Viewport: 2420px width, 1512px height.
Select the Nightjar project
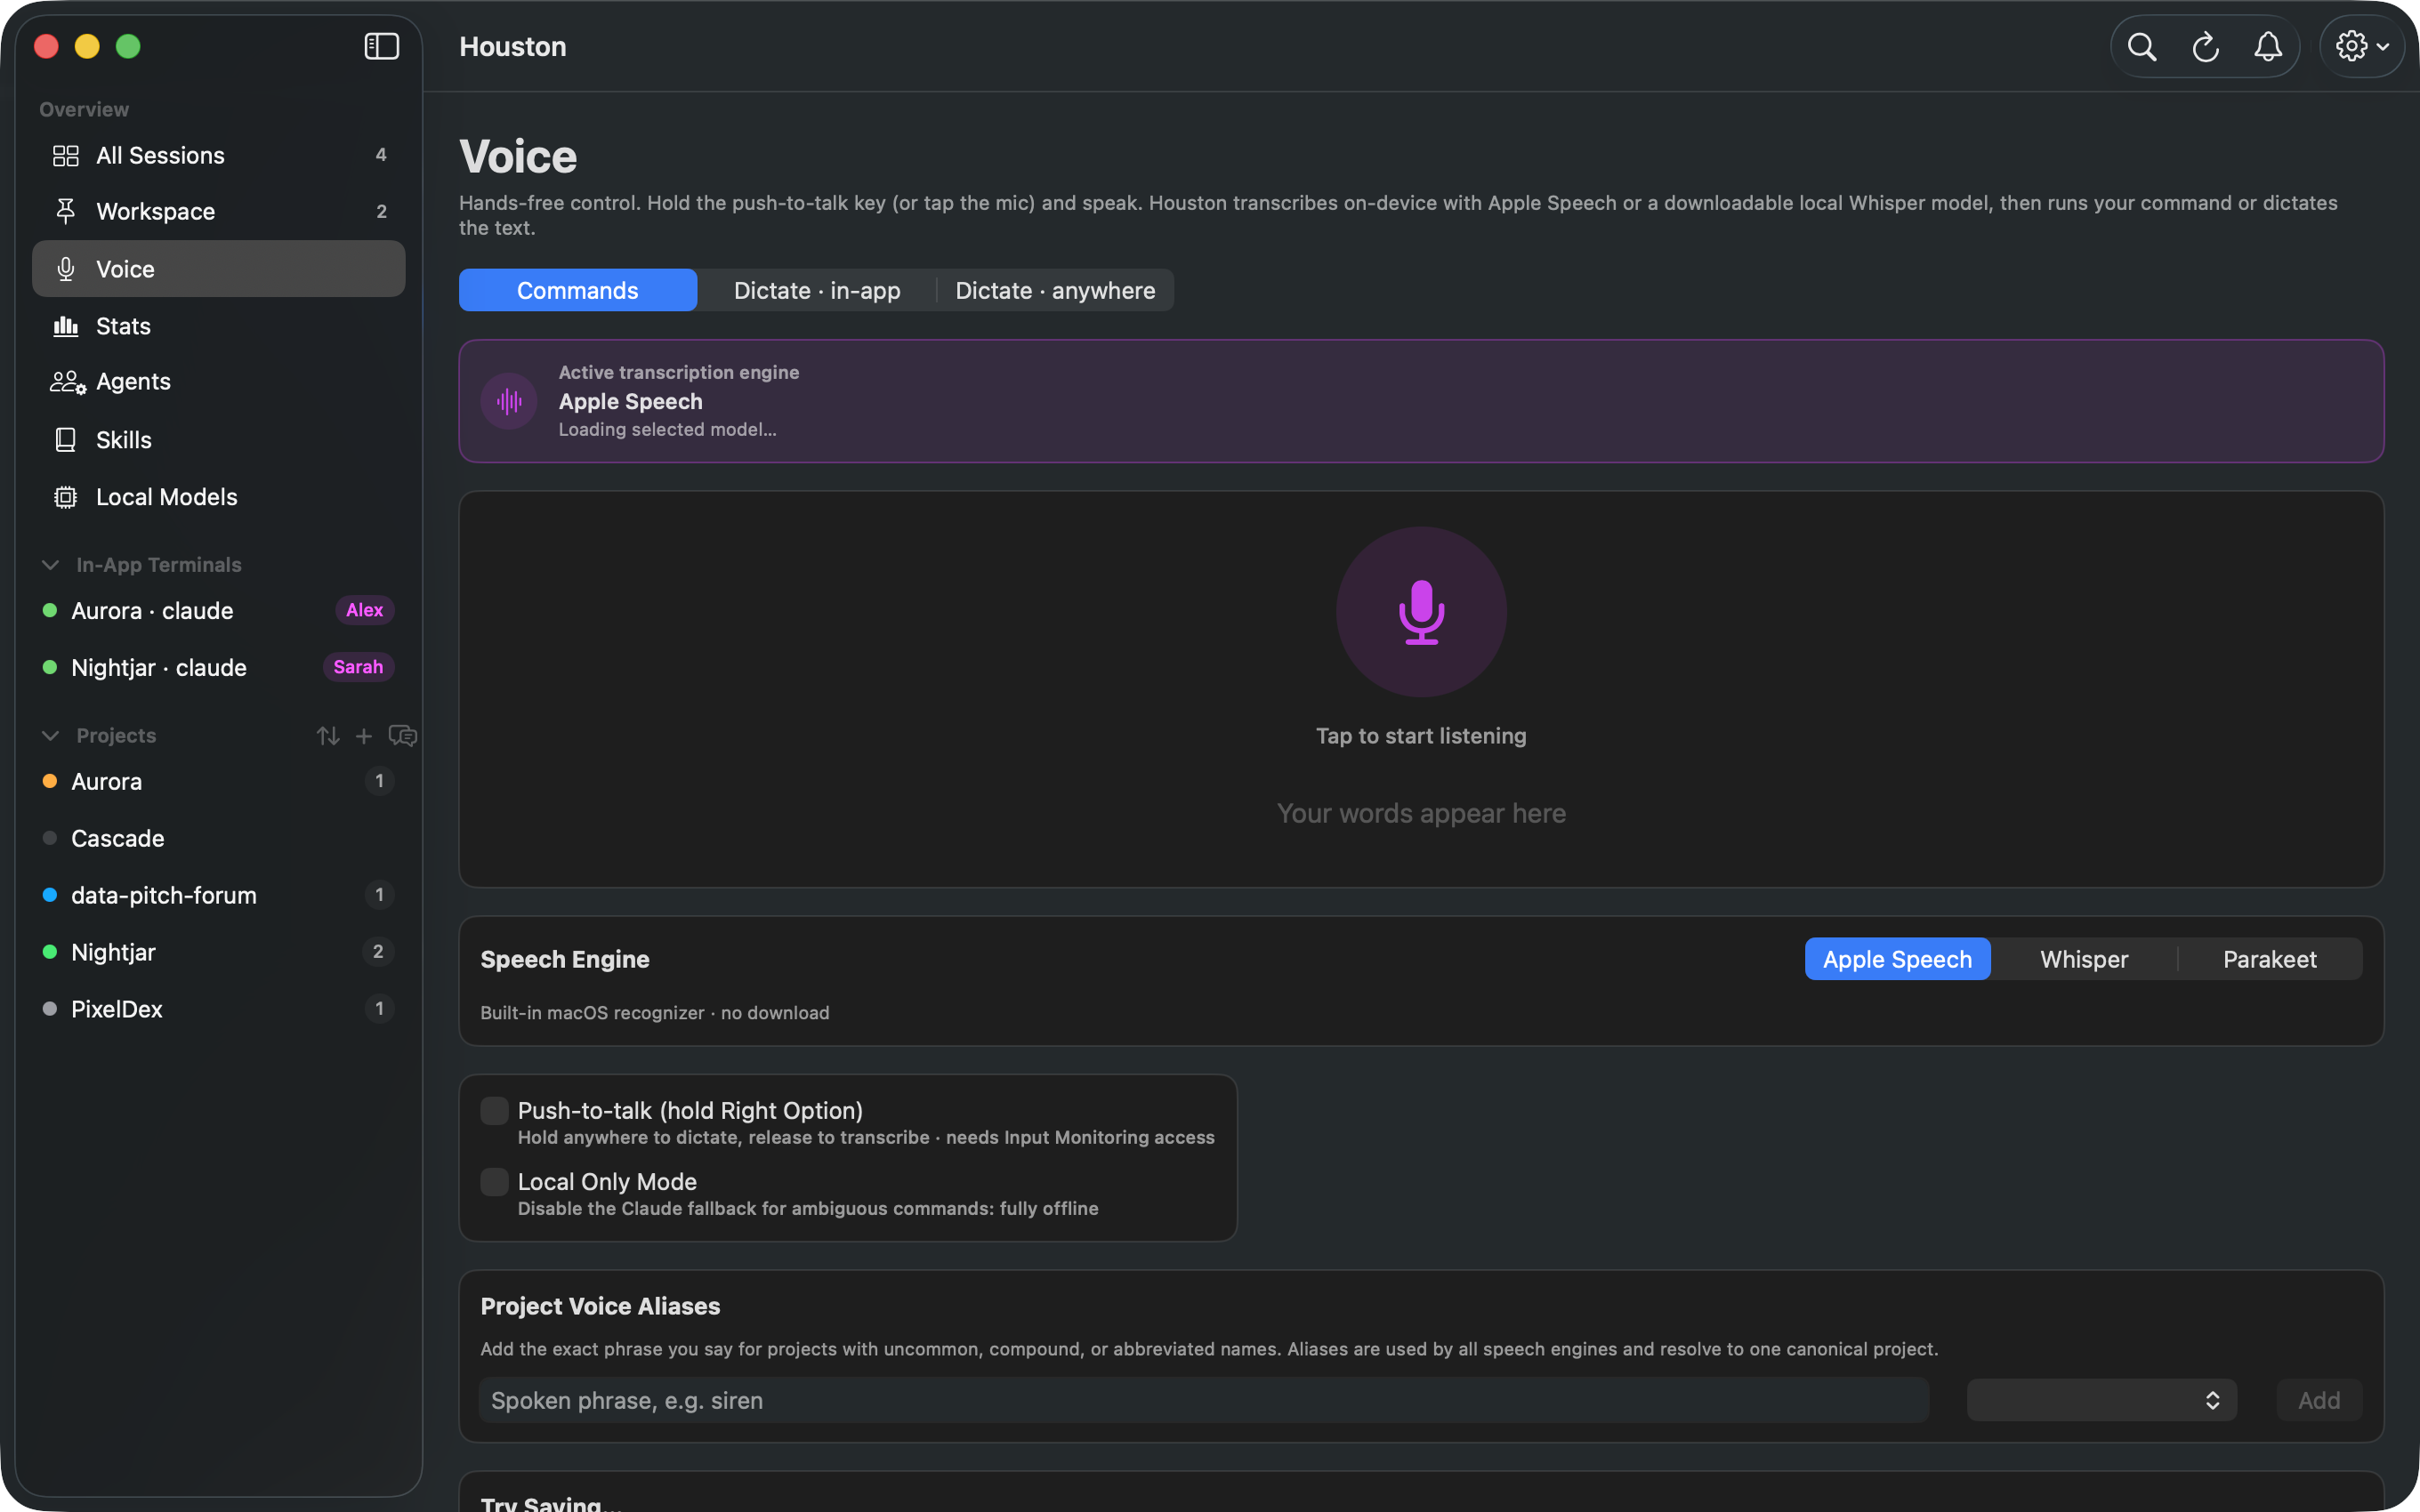[x=219, y=952]
